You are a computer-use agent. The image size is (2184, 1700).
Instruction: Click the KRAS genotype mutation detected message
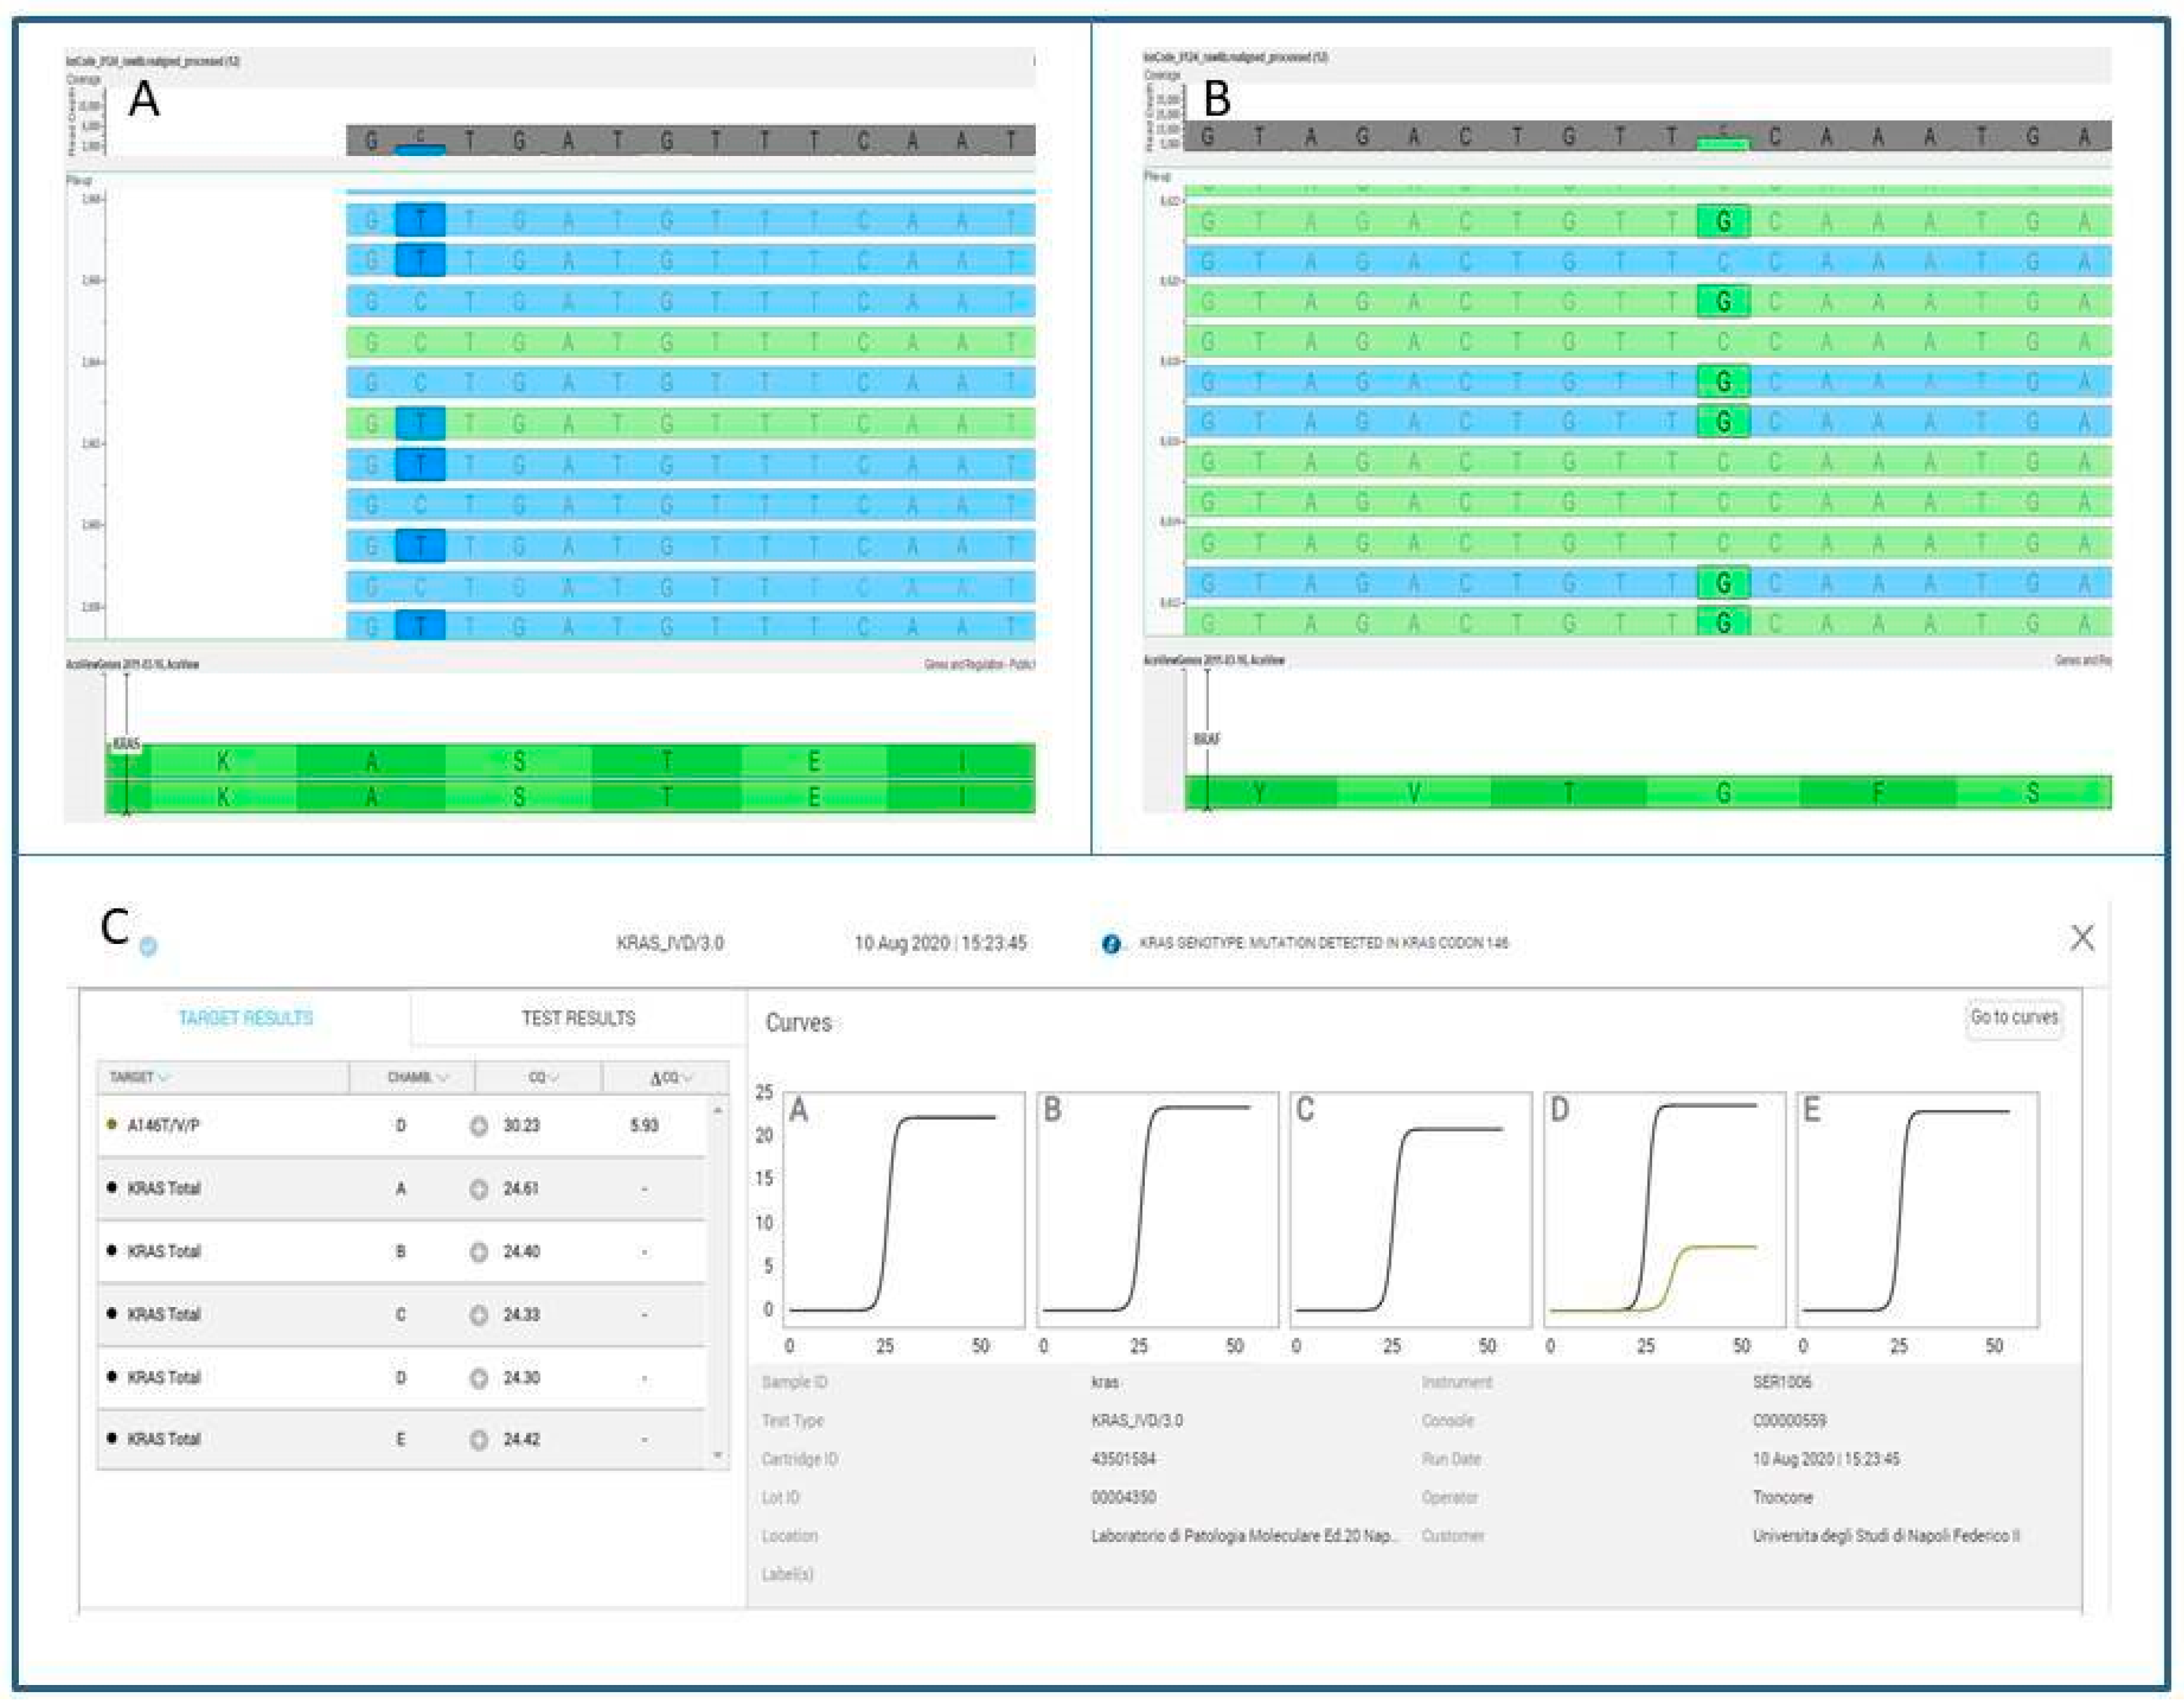point(1323,943)
